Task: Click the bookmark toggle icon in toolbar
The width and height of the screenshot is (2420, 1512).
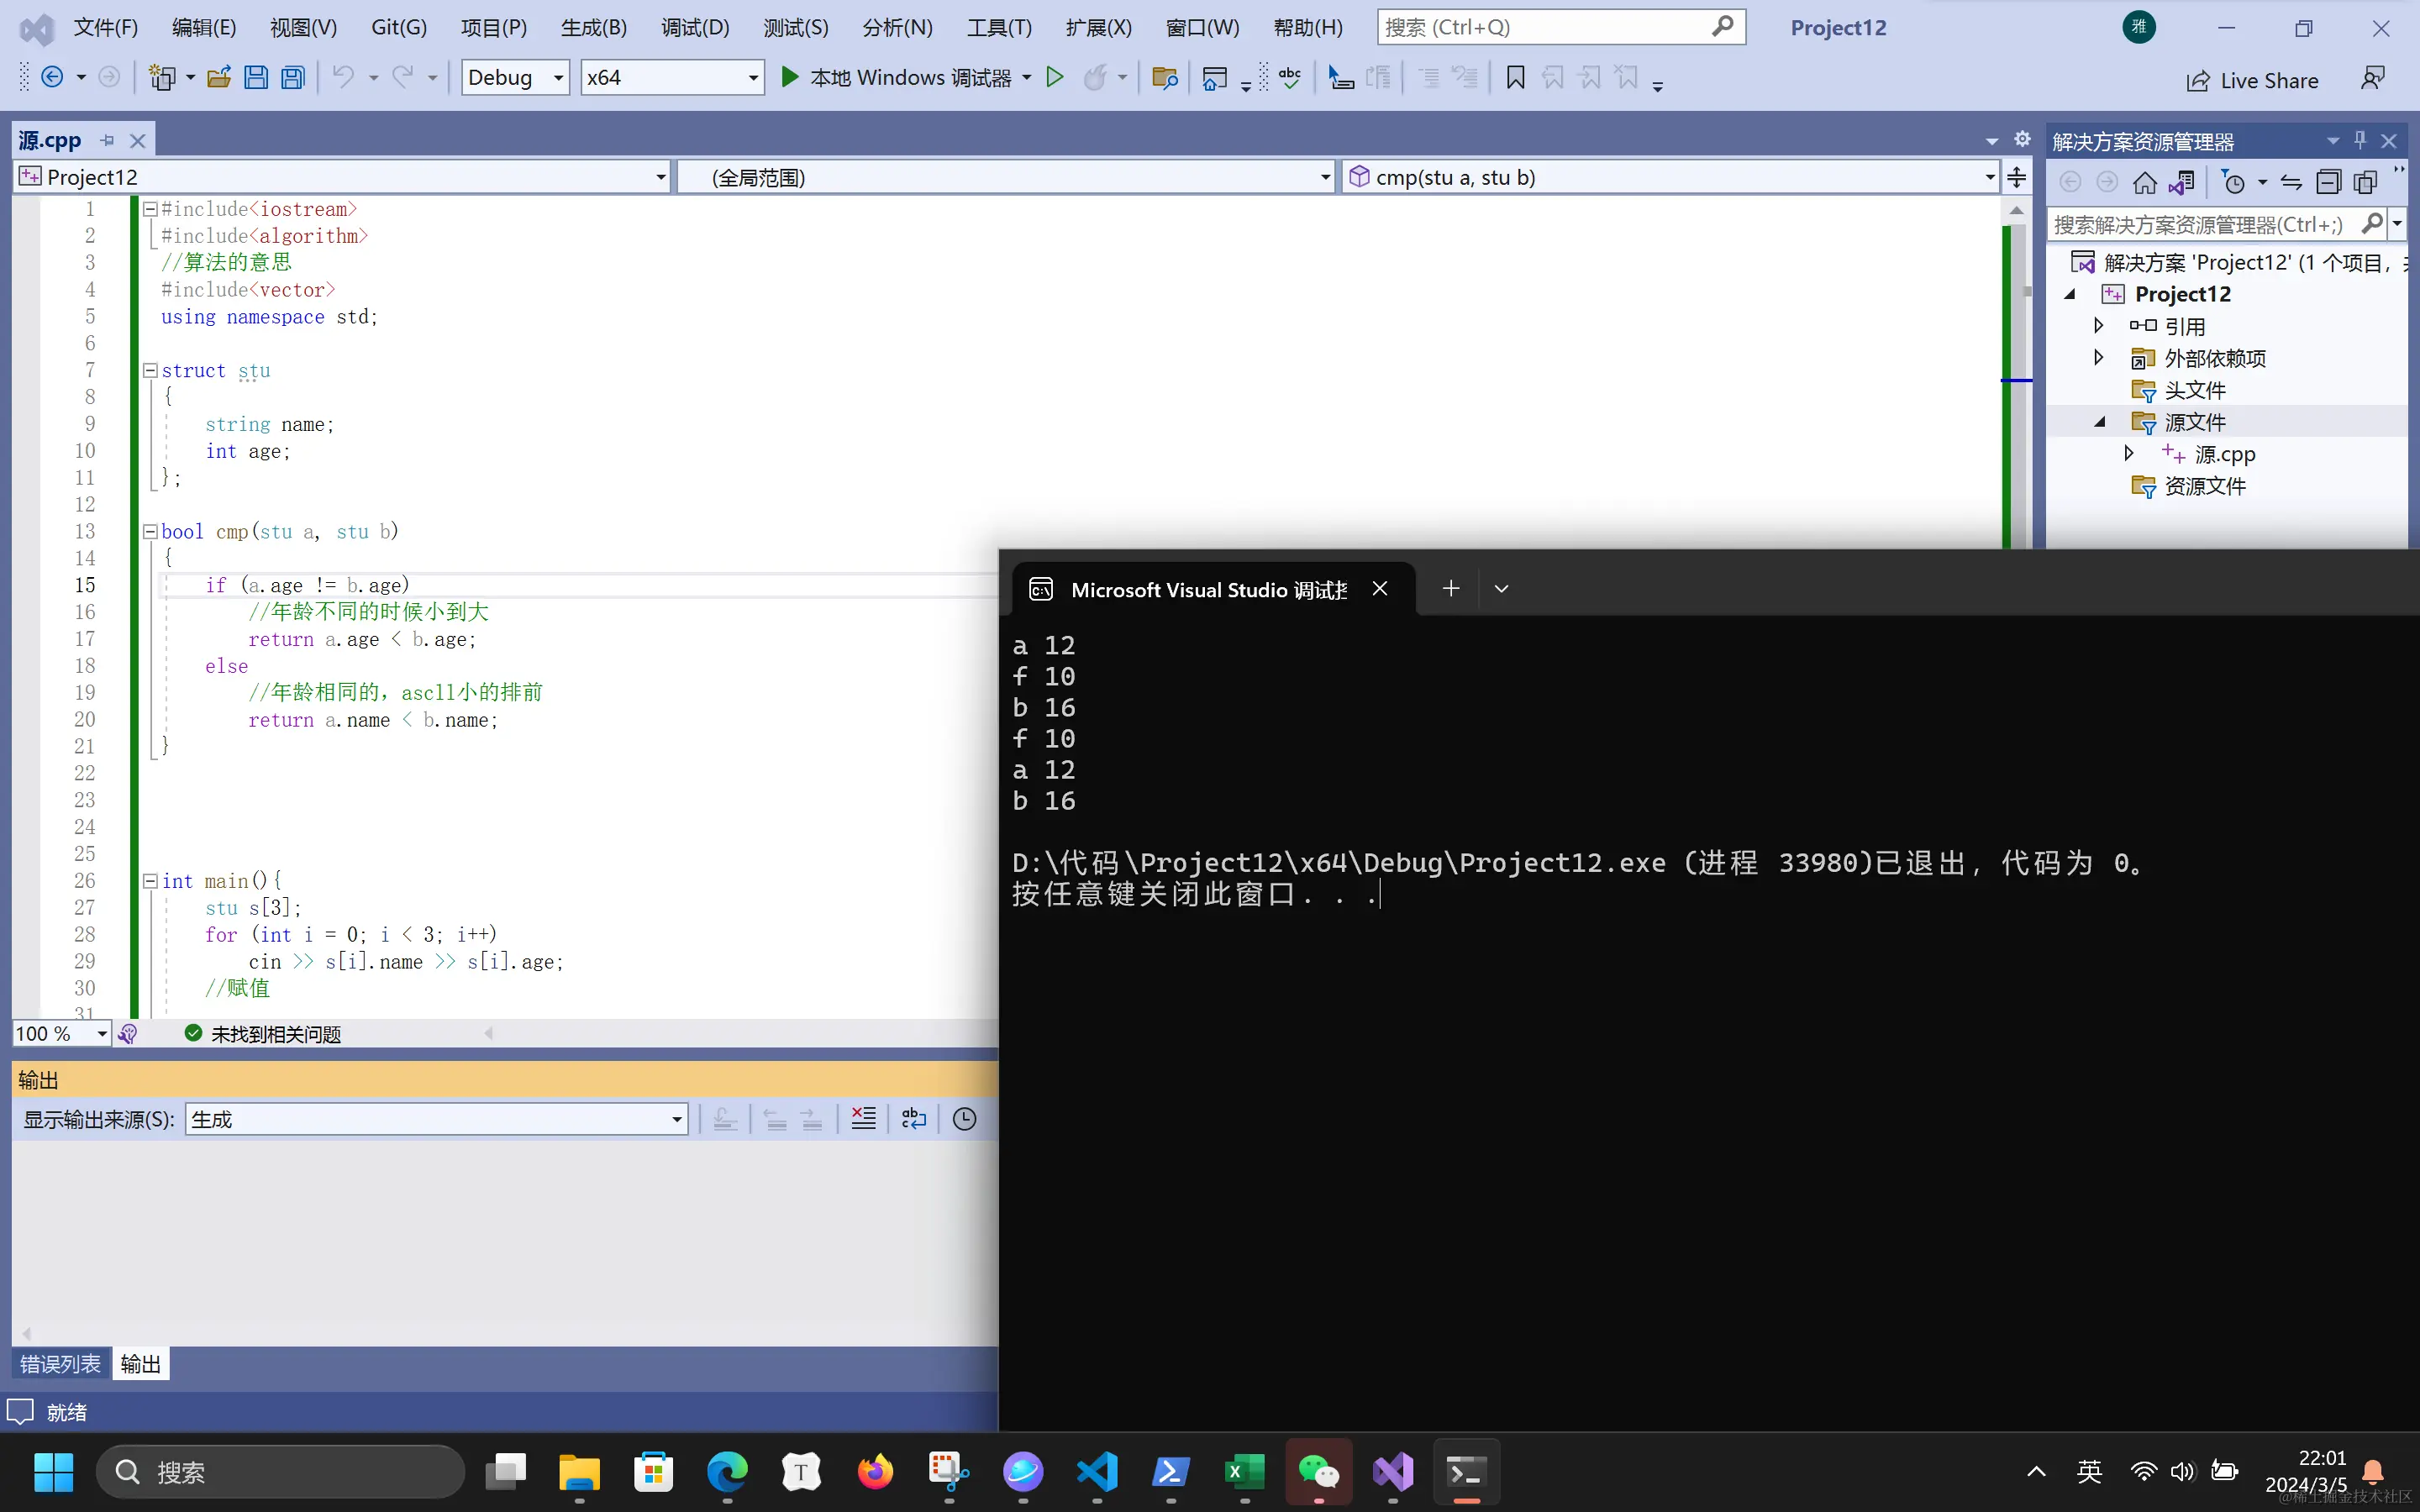Action: [x=1515, y=77]
